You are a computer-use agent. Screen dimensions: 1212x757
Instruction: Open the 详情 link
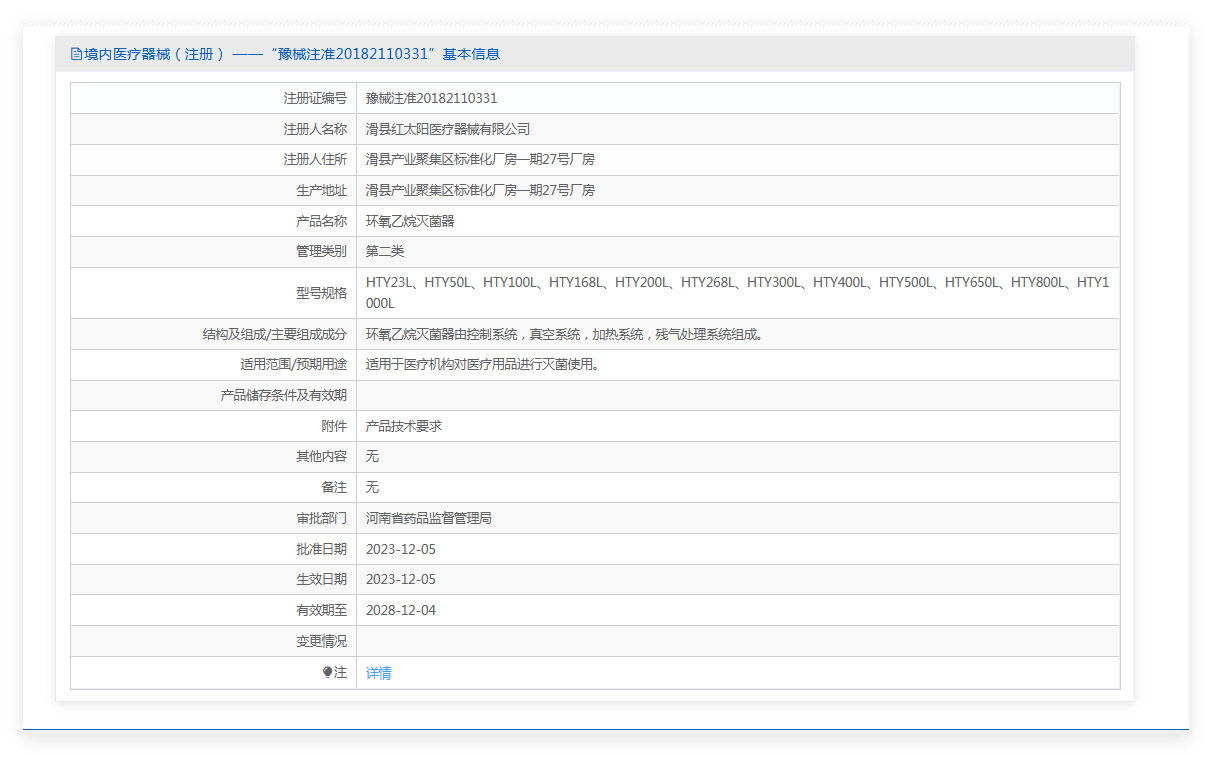pos(378,673)
